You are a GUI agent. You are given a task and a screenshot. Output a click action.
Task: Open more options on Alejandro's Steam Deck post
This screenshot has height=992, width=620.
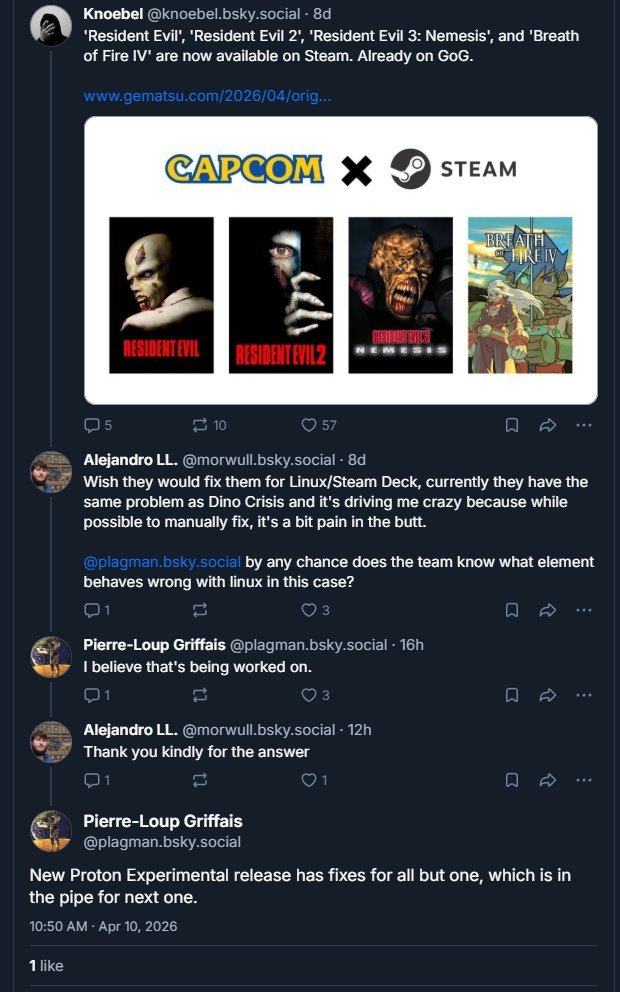coord(584,609)
